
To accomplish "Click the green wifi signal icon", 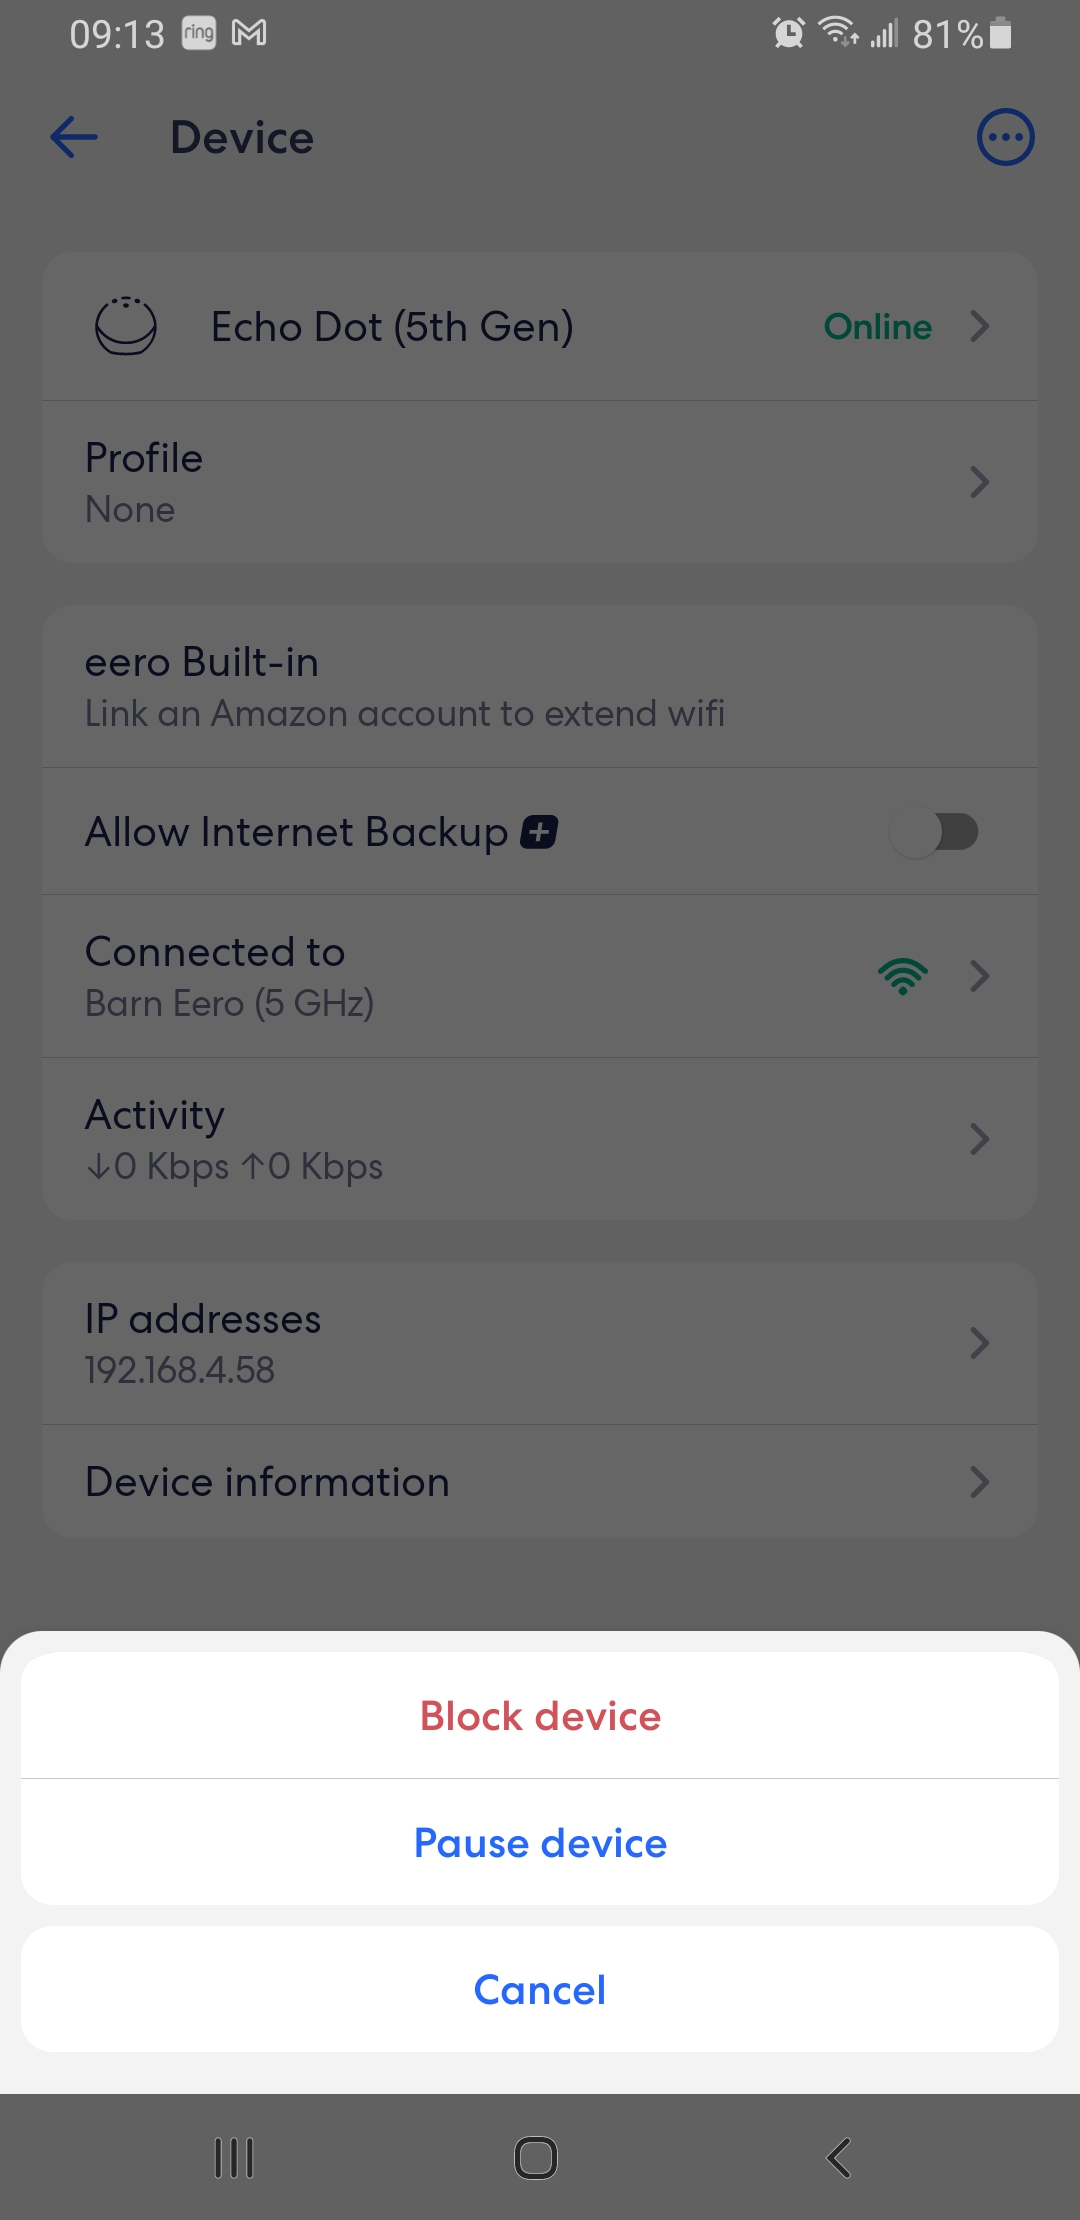I will tap(901, 975).
